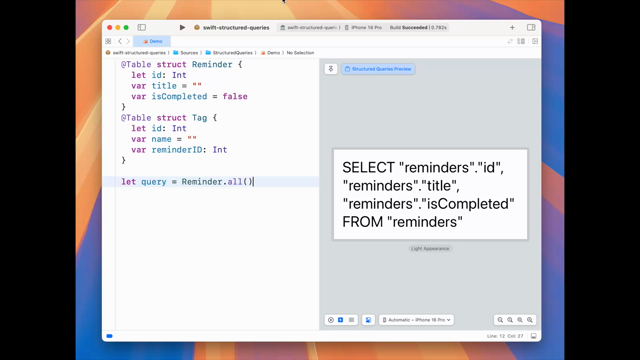Click the code review arrows icon
This screenshot has height=360, width=640.
click(510, 41)
